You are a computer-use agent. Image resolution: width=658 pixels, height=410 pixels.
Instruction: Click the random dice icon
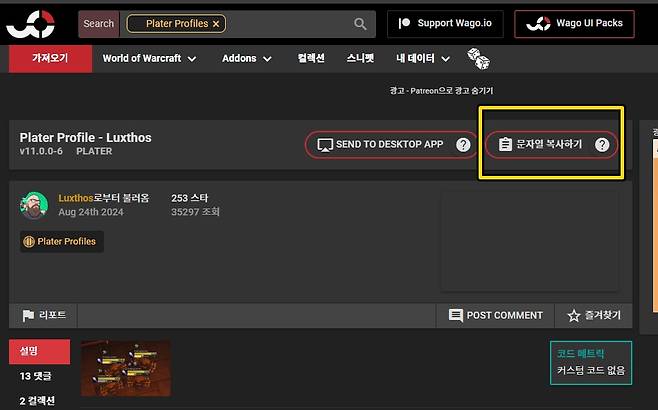[479, 60]
